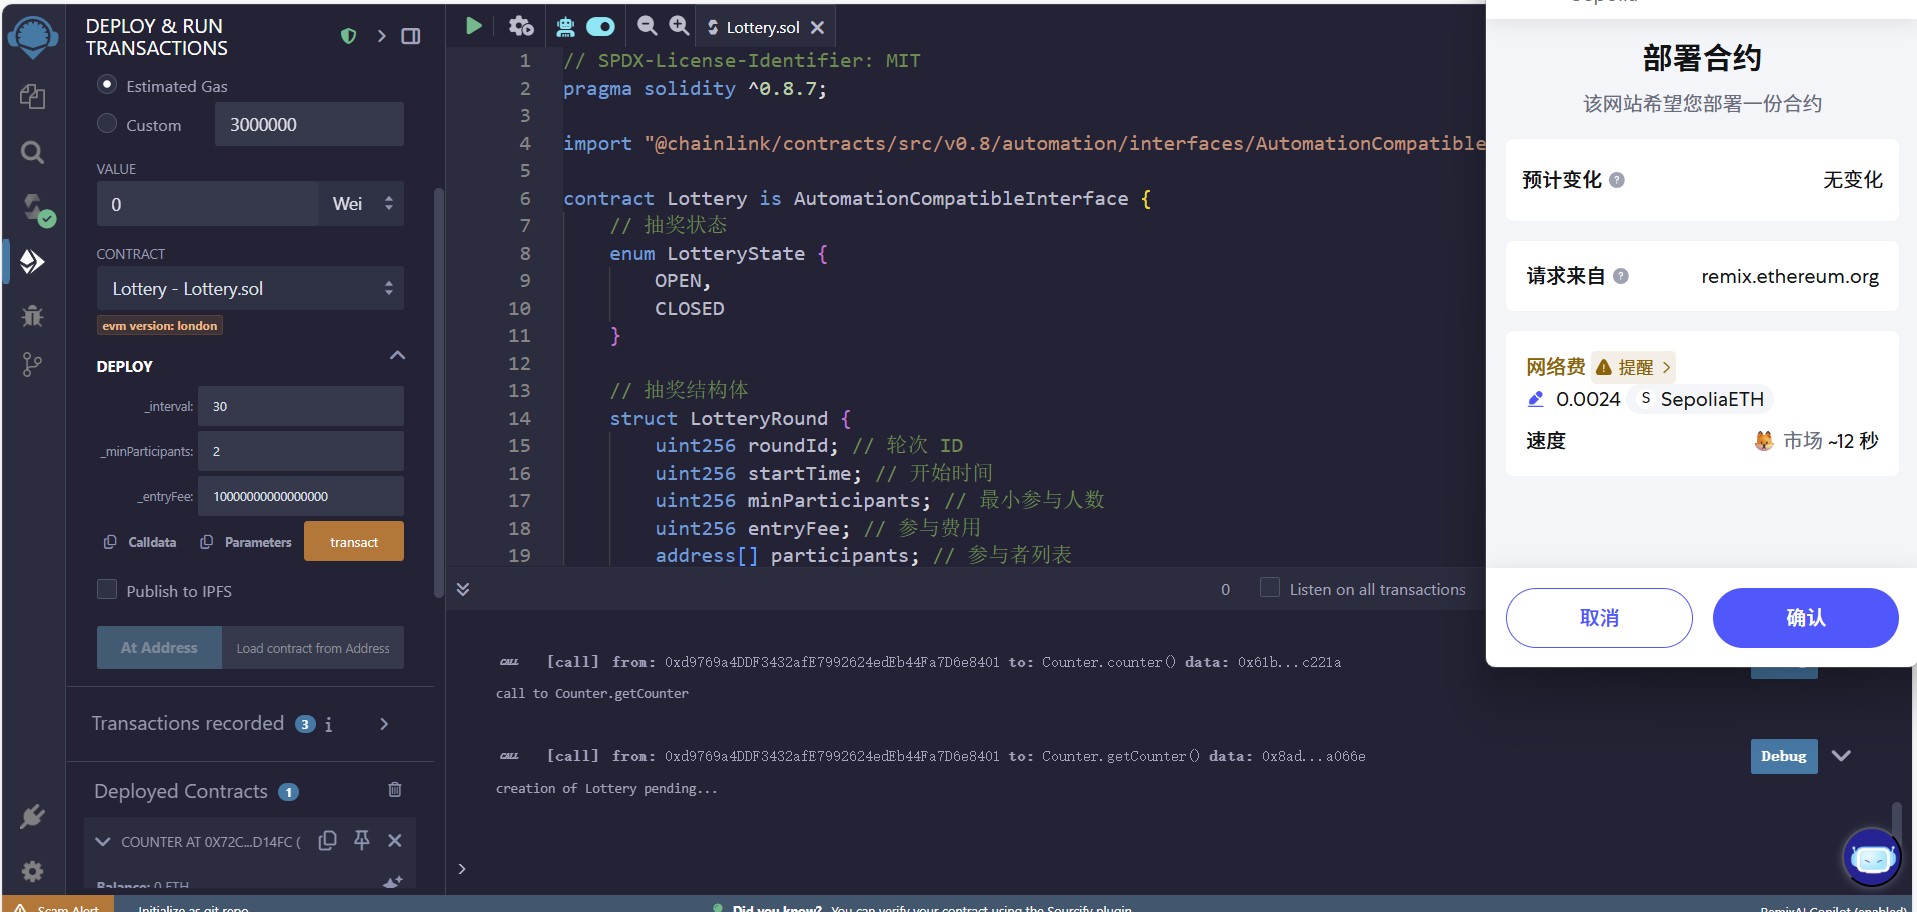Click the terminal command prompt arrow
The height and width of the screenshot is (912, 1917).
pos(462,869)
